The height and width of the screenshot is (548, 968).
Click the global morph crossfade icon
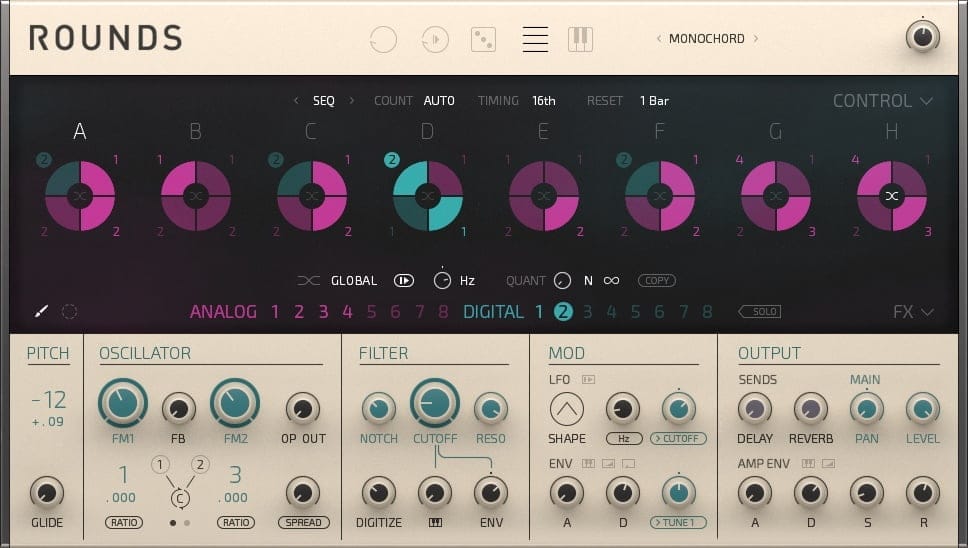click(309, 281)
